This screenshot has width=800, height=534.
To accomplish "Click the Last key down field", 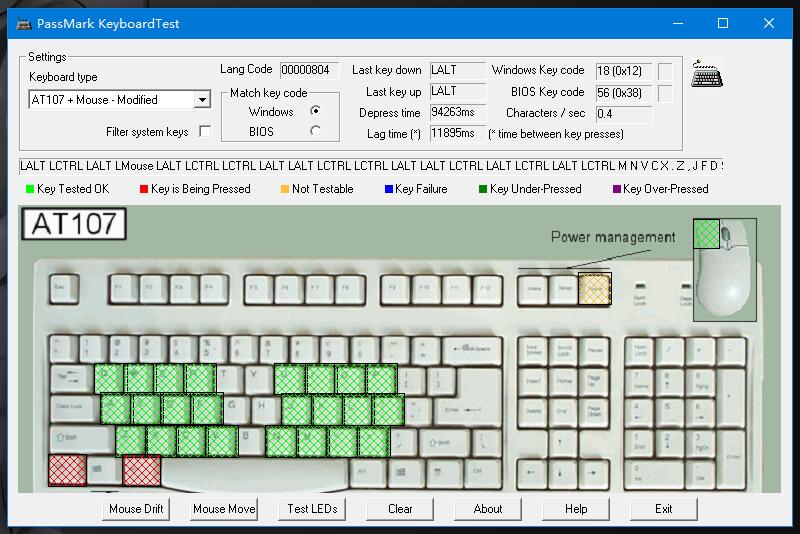I will point(457,70).
